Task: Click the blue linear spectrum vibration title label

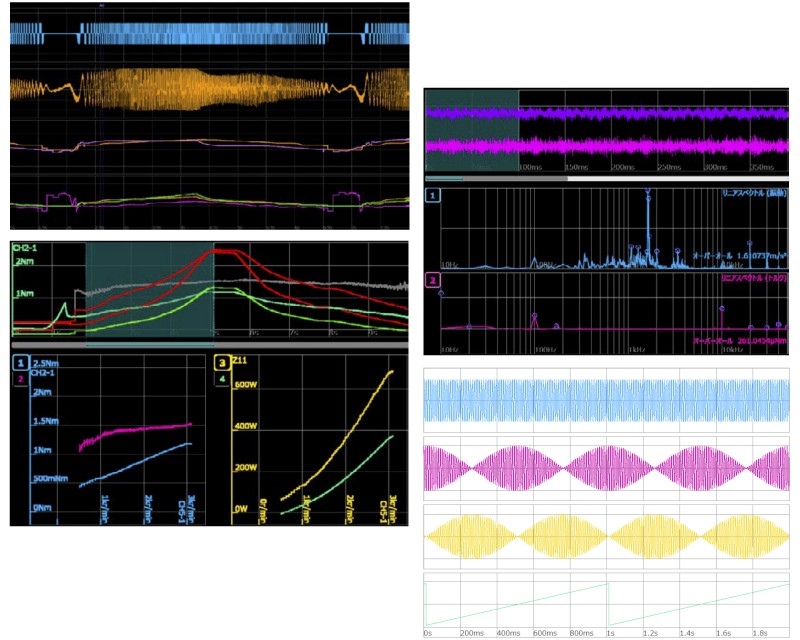Action: (x=754, y=193)
